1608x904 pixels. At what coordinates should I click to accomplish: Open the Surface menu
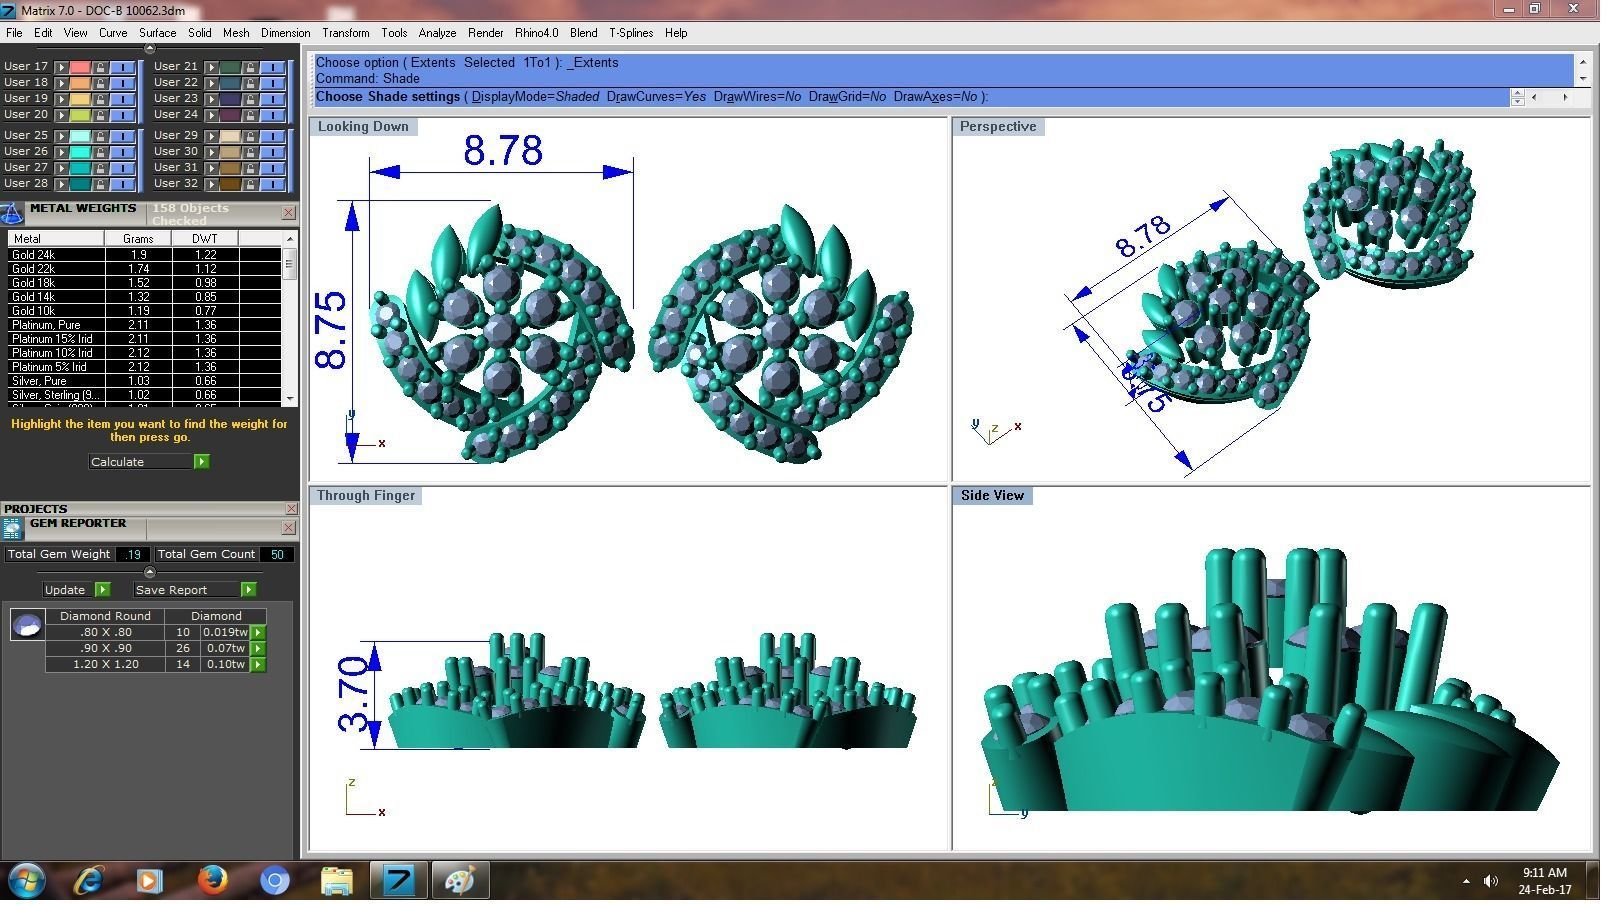point(158,33)
